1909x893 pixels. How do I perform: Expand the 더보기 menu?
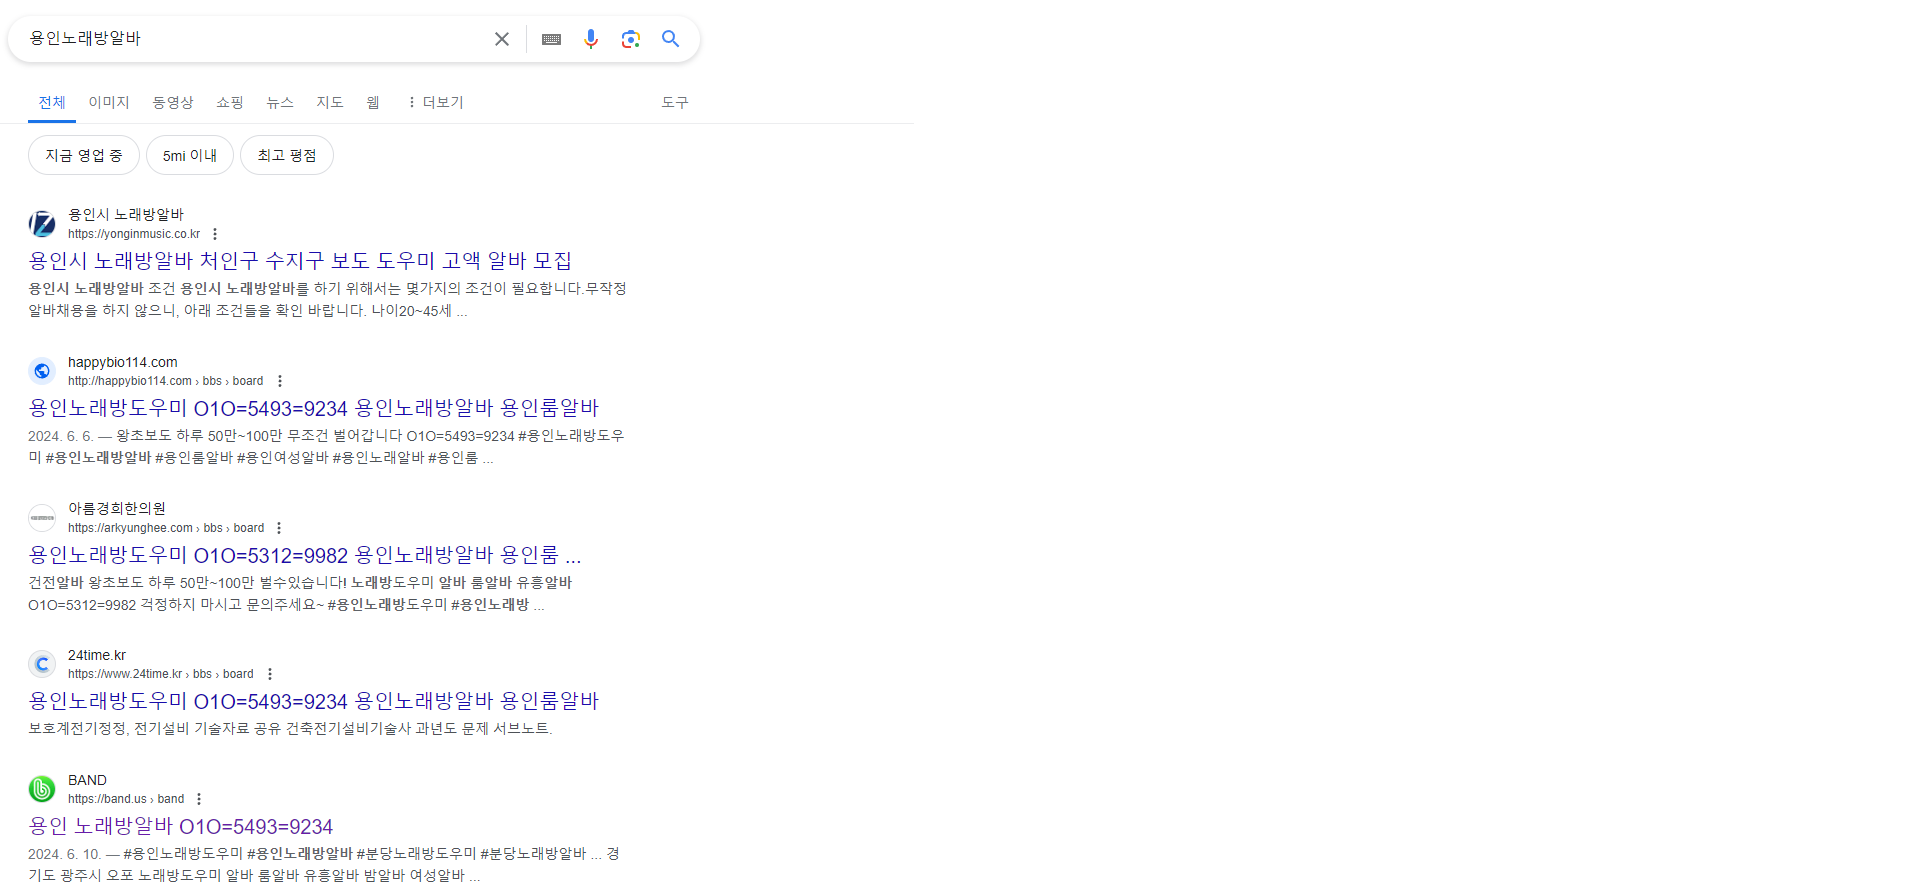coord(435,102)
